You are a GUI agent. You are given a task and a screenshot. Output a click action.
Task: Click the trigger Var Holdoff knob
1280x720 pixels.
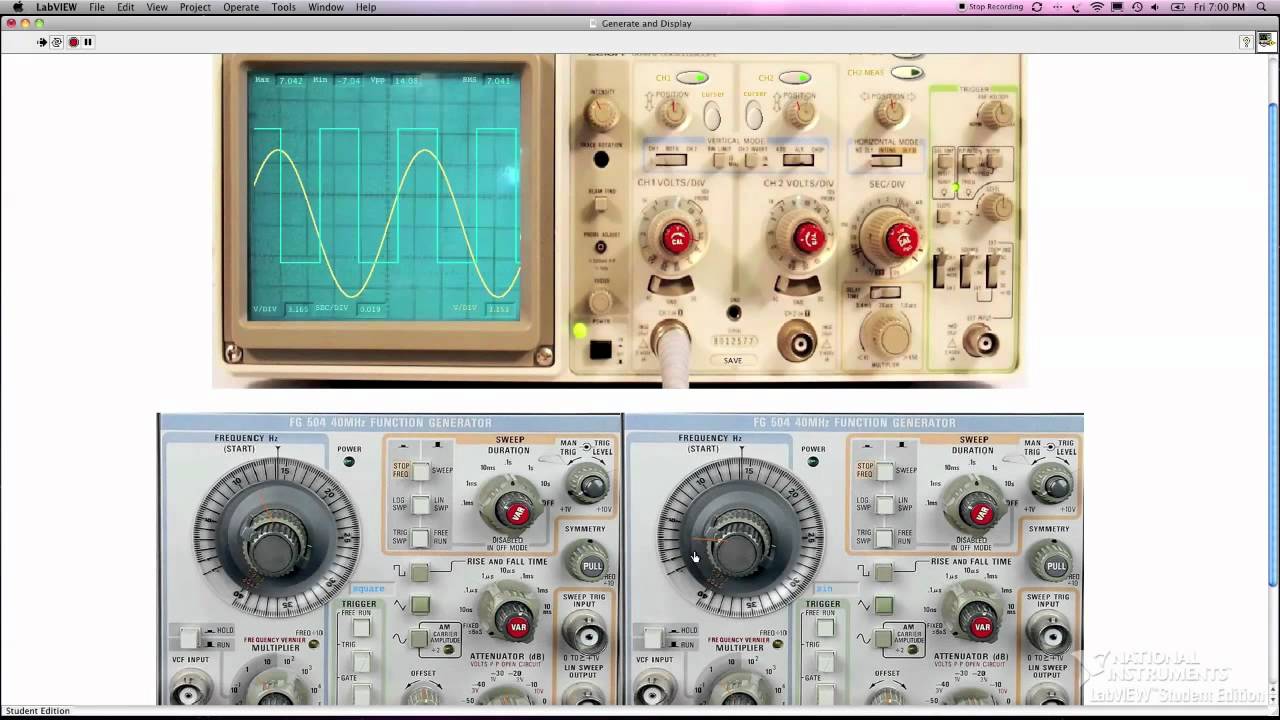[995, 116]
